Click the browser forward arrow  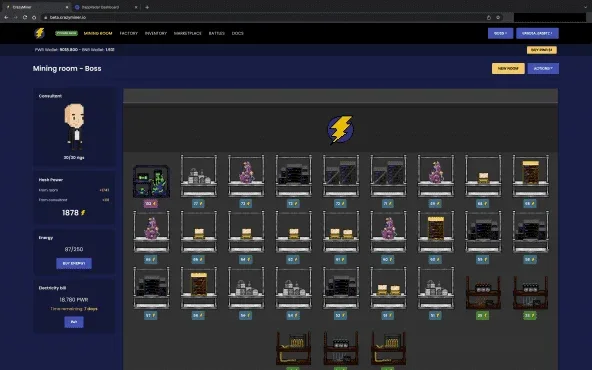coord(15,17)
